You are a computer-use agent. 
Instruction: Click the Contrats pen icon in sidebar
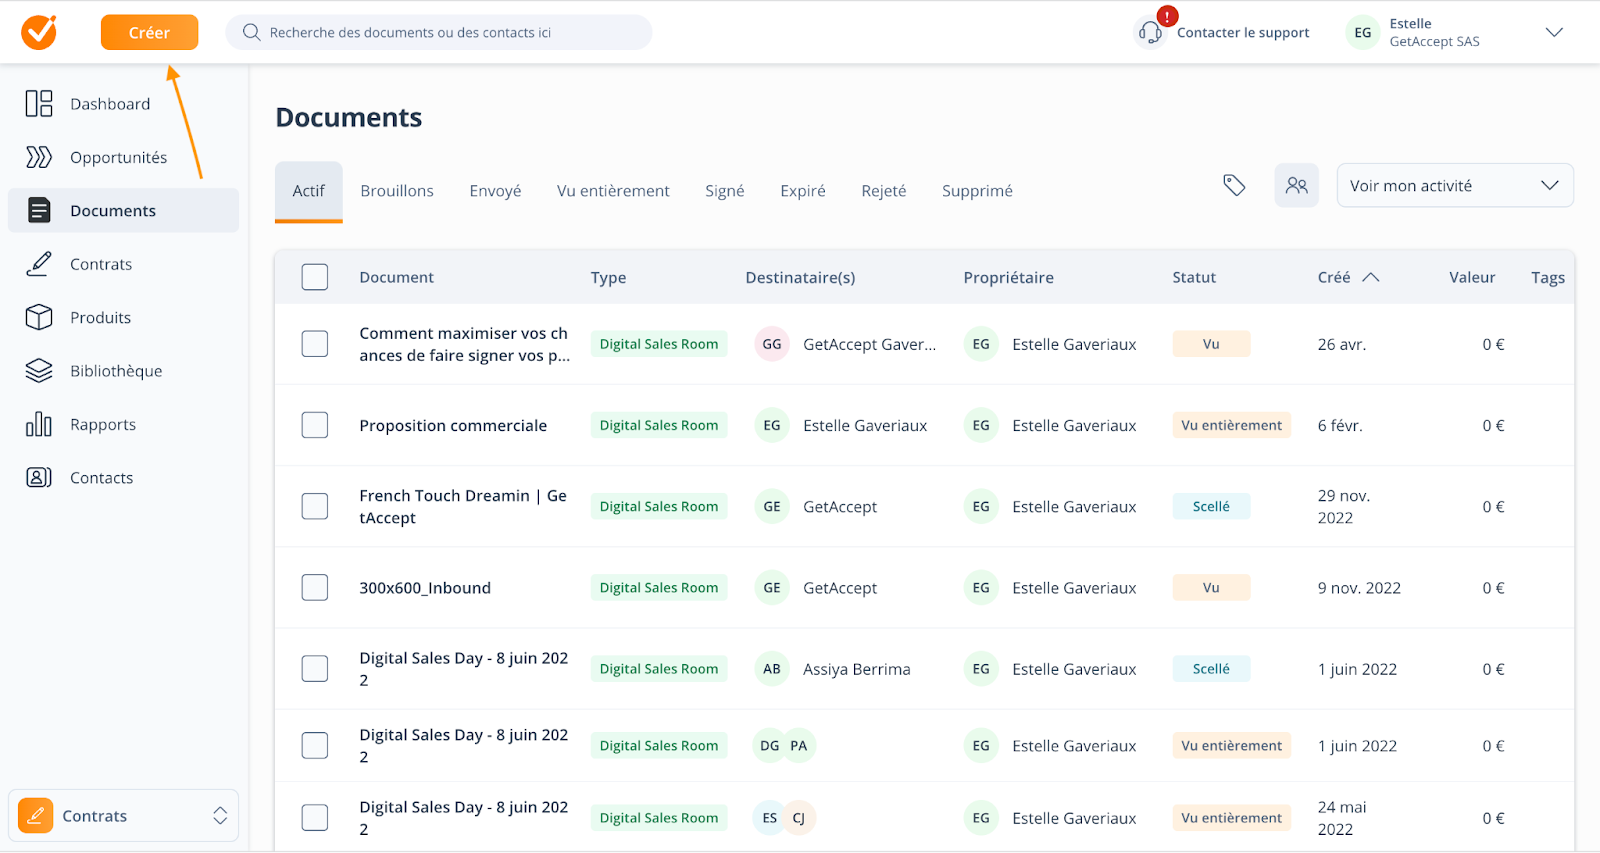click(x=39, y=264)
